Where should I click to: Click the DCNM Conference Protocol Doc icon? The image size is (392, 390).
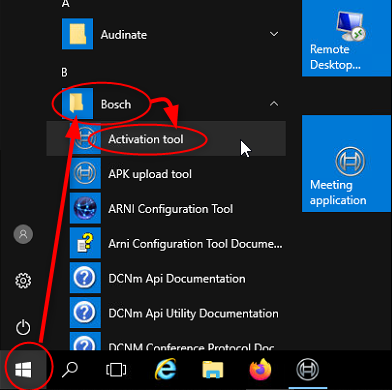(x=85, y=341)
